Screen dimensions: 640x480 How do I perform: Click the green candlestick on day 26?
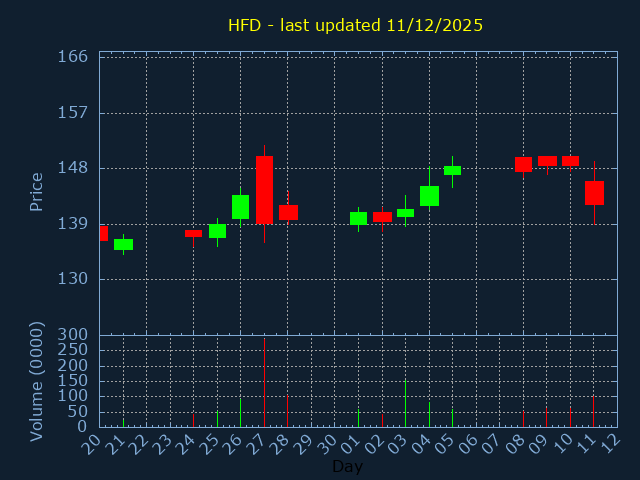[240, 206]
